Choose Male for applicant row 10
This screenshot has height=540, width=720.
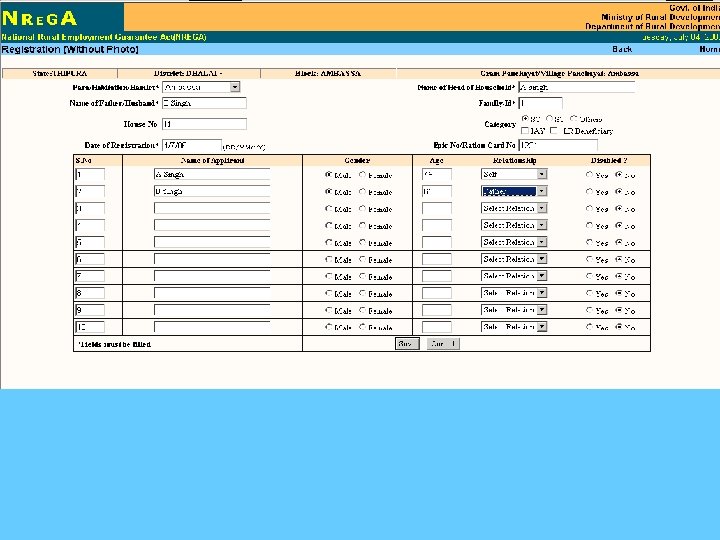click(328, 326)
